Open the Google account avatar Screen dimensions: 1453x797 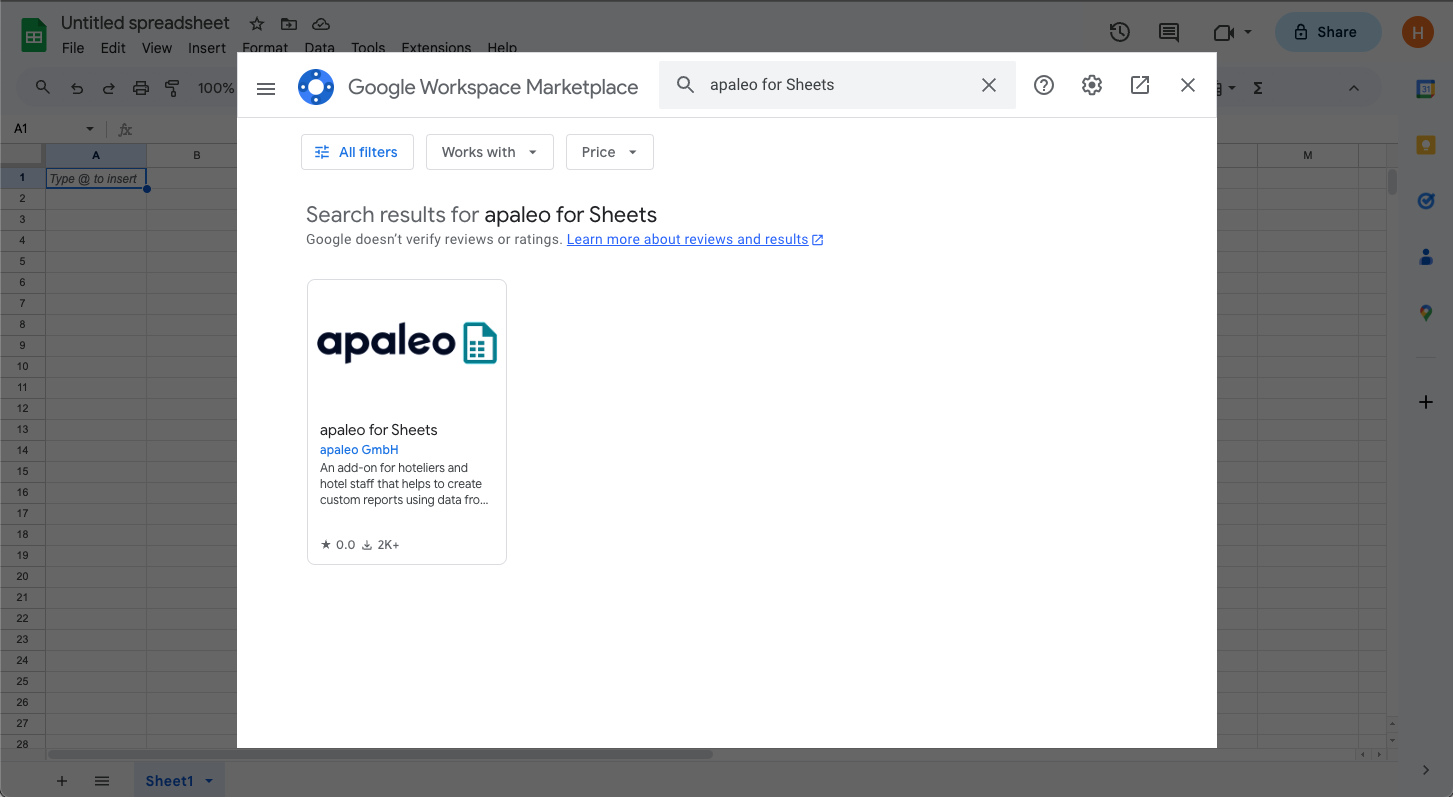tap(1417, 32)
